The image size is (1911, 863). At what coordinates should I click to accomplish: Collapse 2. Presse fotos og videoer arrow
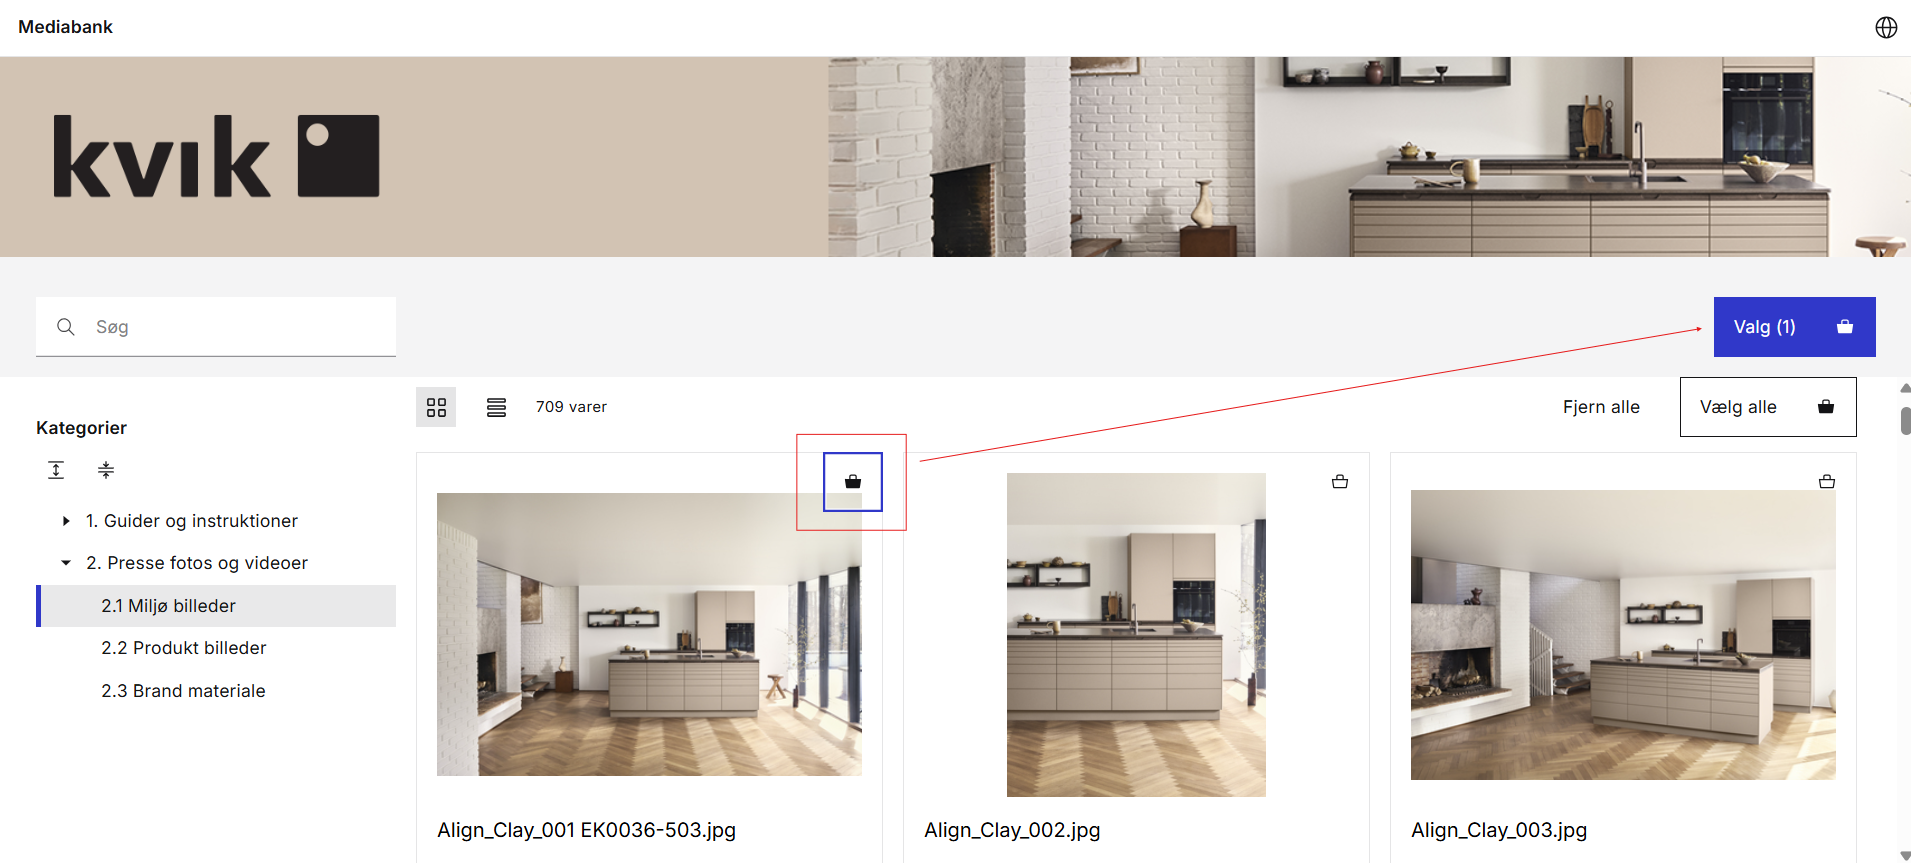click(x=66, y=563)
